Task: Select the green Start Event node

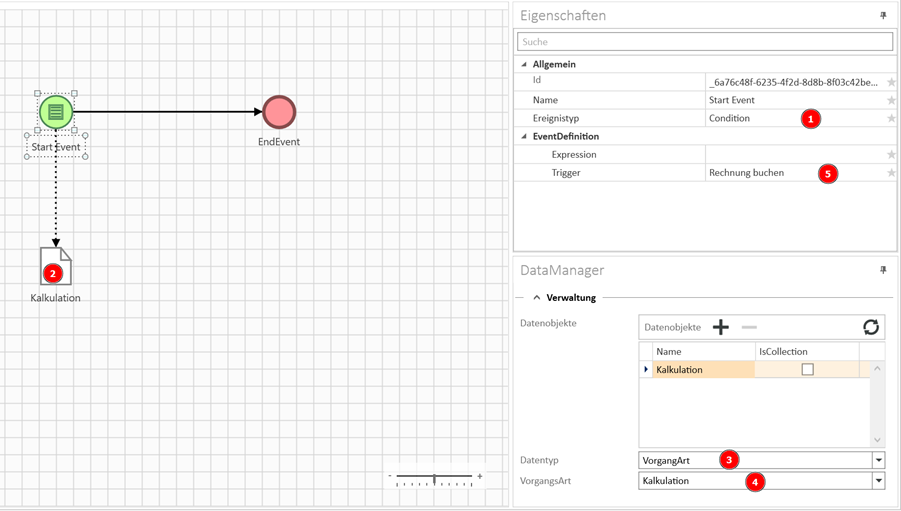Action: click(56, 112)
